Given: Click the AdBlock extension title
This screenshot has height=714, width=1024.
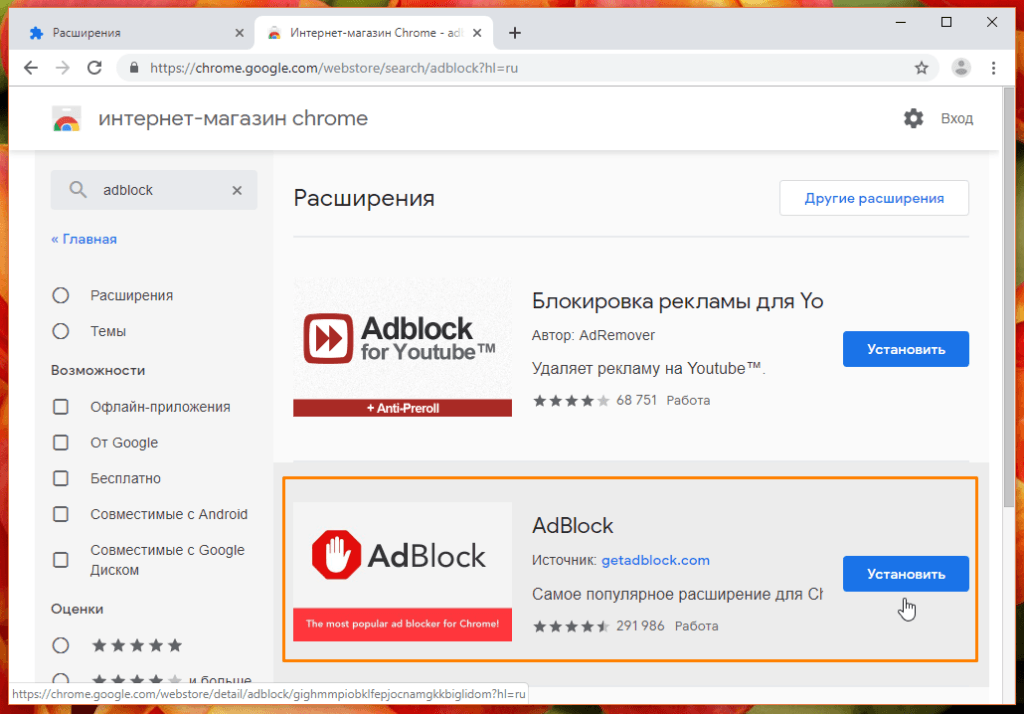Looking at the screenshot, I should 573,526.
